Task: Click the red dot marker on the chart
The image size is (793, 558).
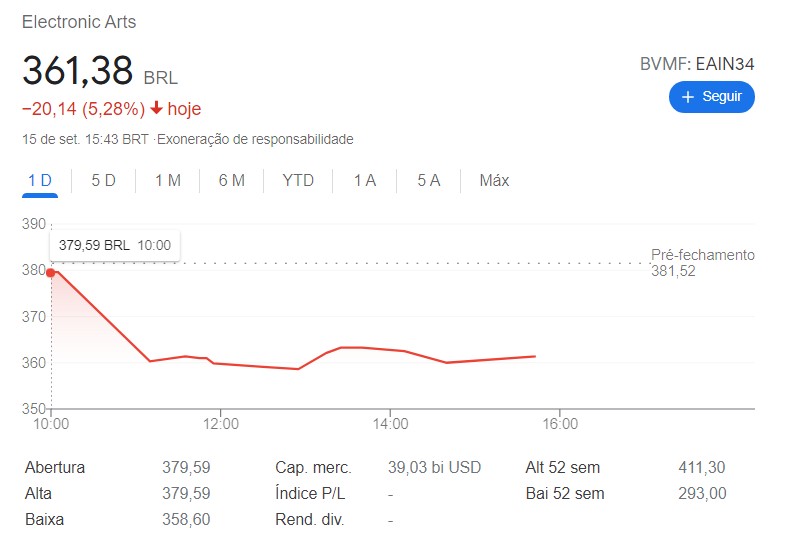Action: (x=51, y=272)
